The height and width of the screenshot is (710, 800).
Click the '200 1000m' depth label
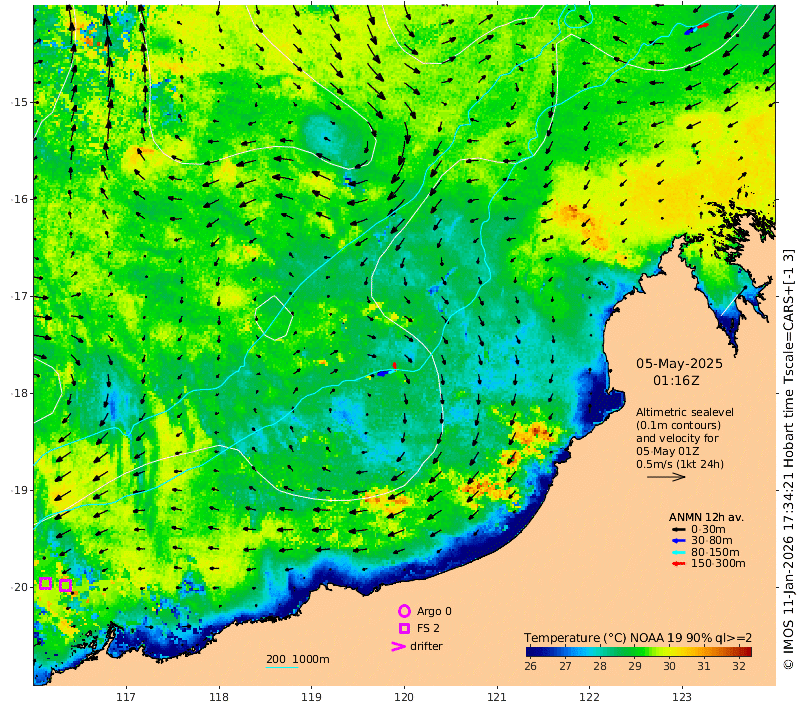297,659
